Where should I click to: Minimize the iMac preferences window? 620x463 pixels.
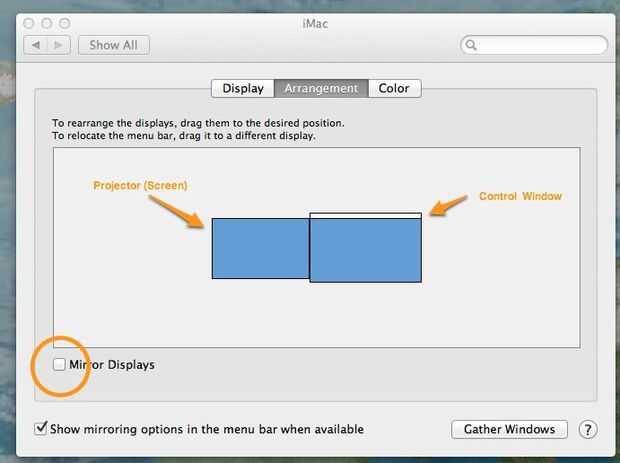pyautogui.click(x=46, y=22)
